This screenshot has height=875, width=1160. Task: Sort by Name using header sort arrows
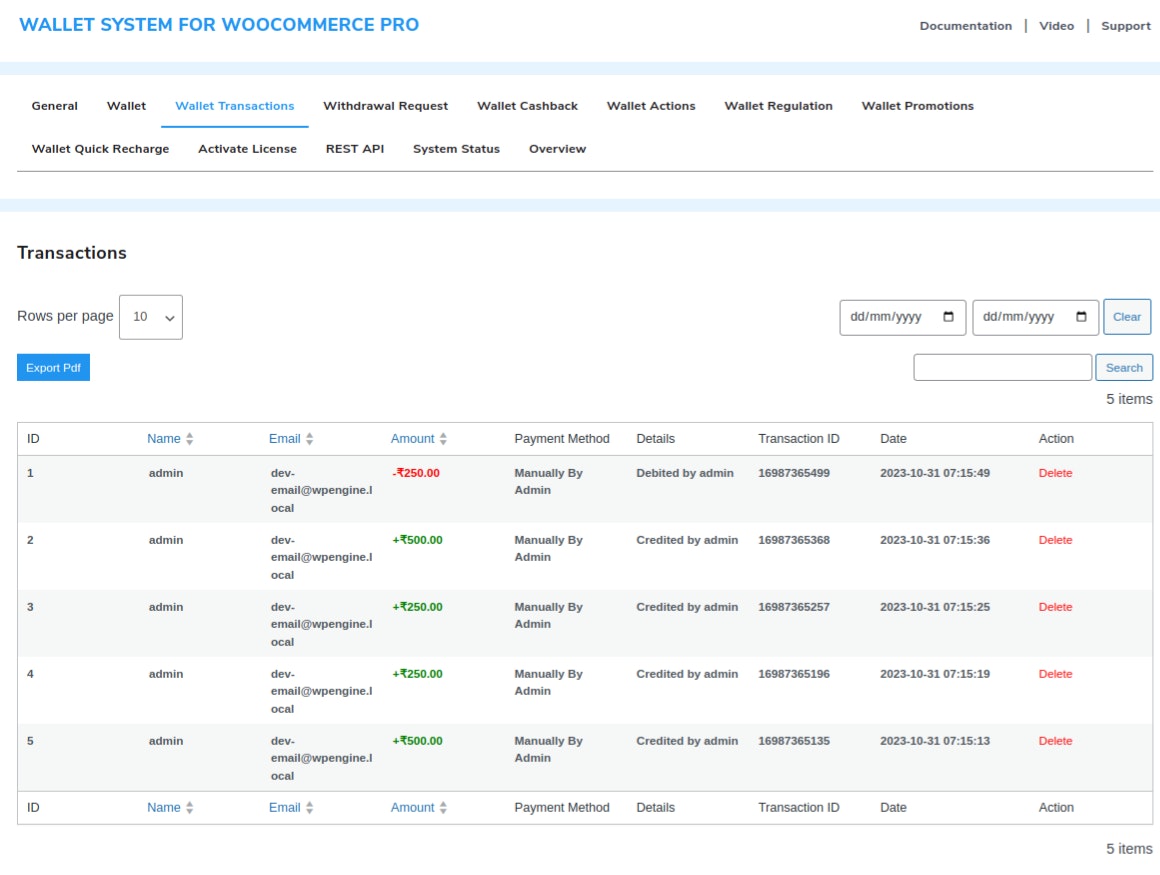(x=189, y=439)
